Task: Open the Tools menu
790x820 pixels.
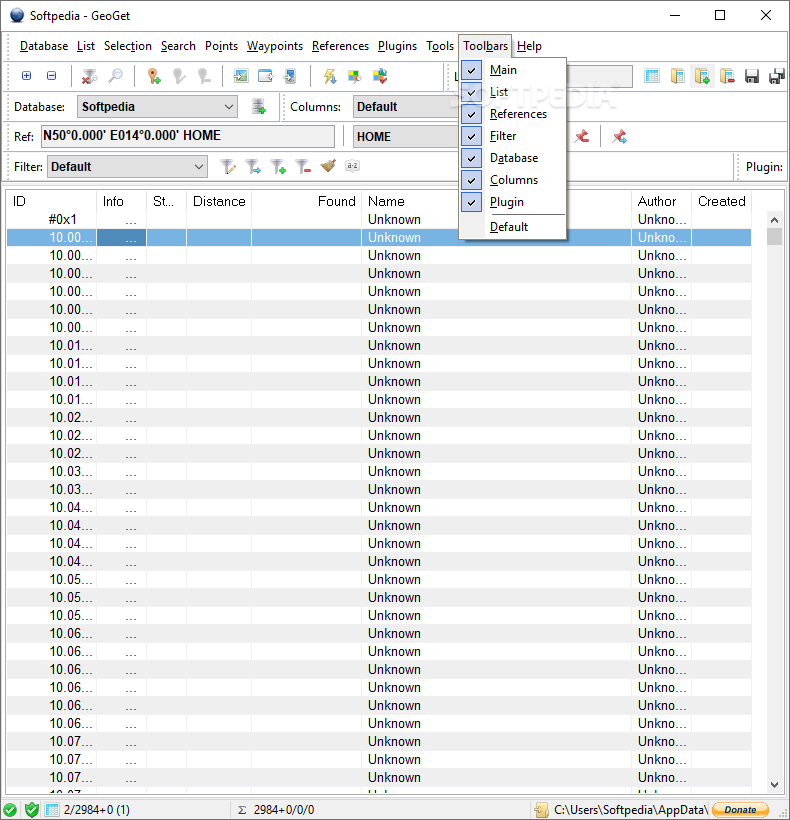Action: point(440,46)
